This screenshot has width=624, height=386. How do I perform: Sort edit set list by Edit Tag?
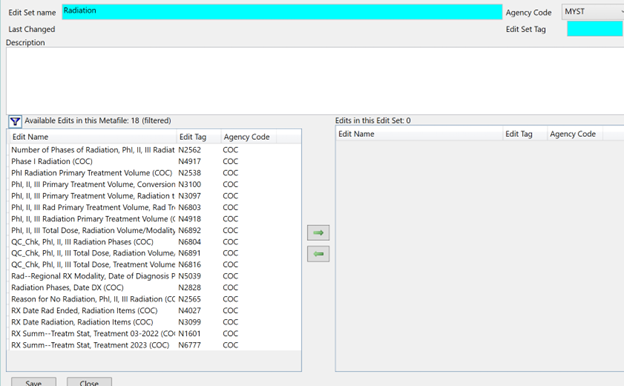[x=525, y=134]
